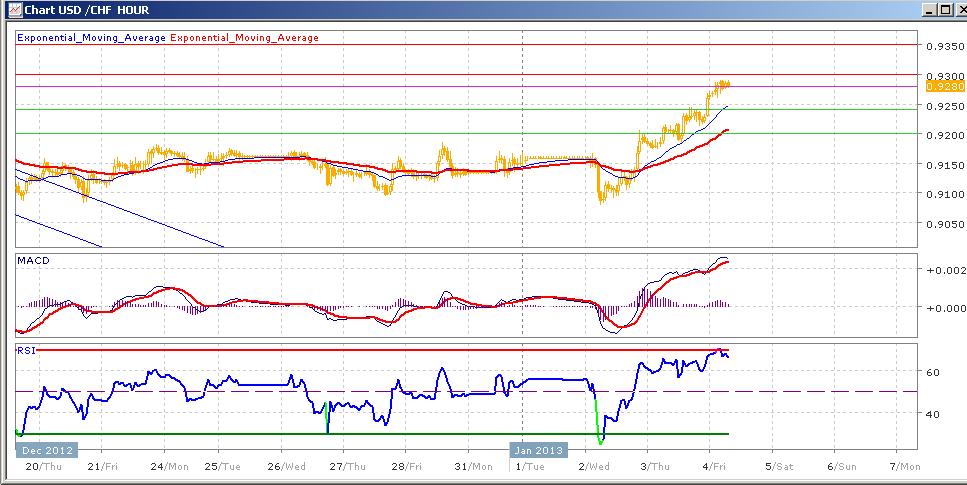Viewport: 967px width, 485px height.
Task: Click the red Exponential_Moving_Average legend label
Action: (244, 38)
